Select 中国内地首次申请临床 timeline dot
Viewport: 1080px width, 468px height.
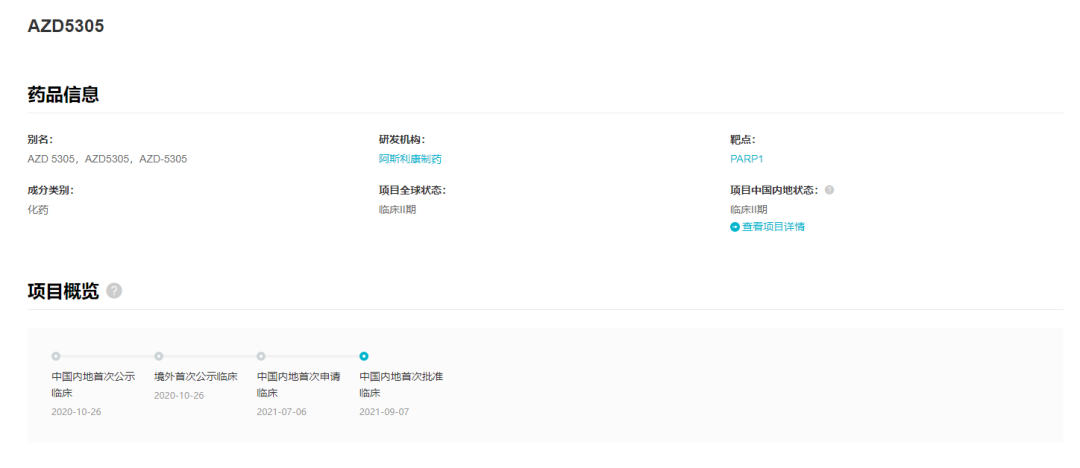pos(261,356)
